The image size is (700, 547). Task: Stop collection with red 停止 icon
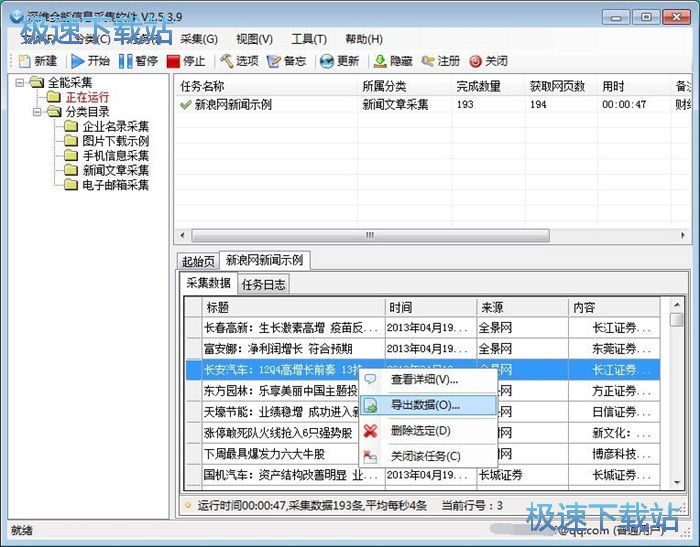pos(173,61)
